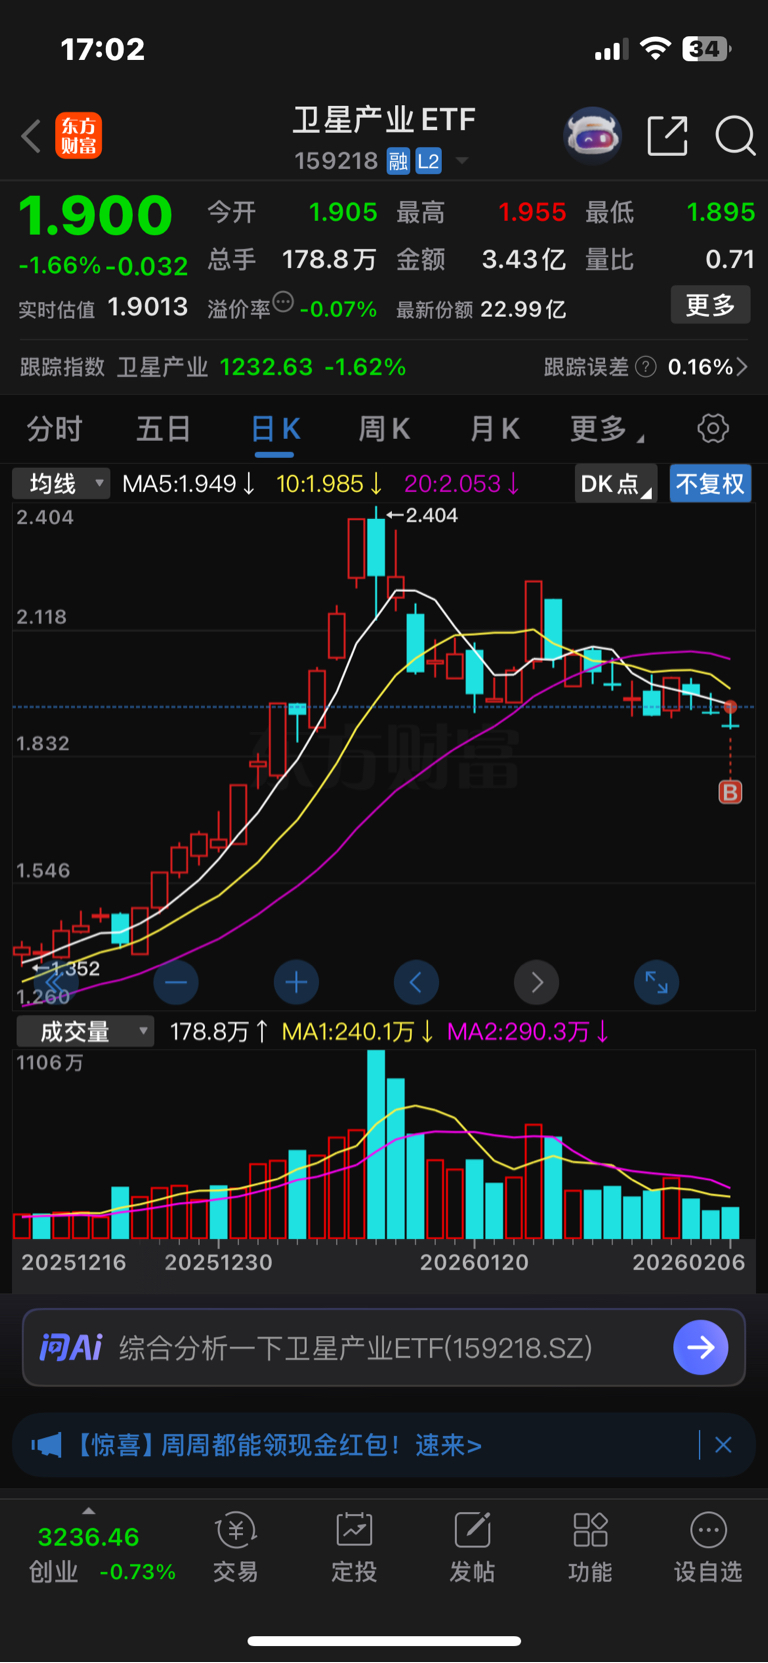The image size is (768, 1663).
Task: Tap the megaphone announcement icon
Action: pos(46,1445)
